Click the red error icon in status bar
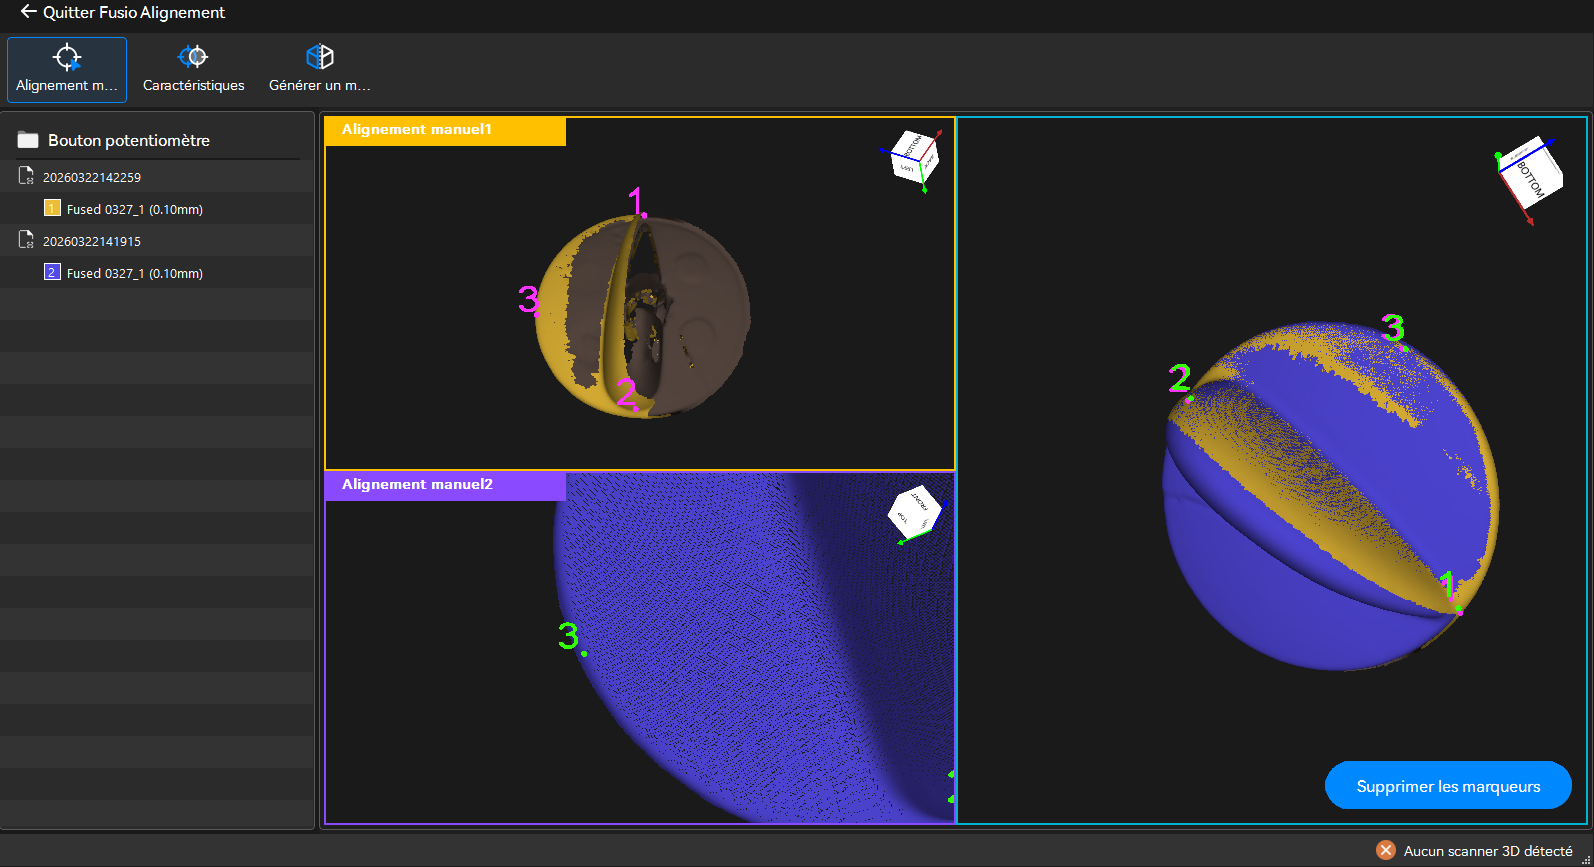This screenshot has width=1594, height=867. [x=1385, y=850]
